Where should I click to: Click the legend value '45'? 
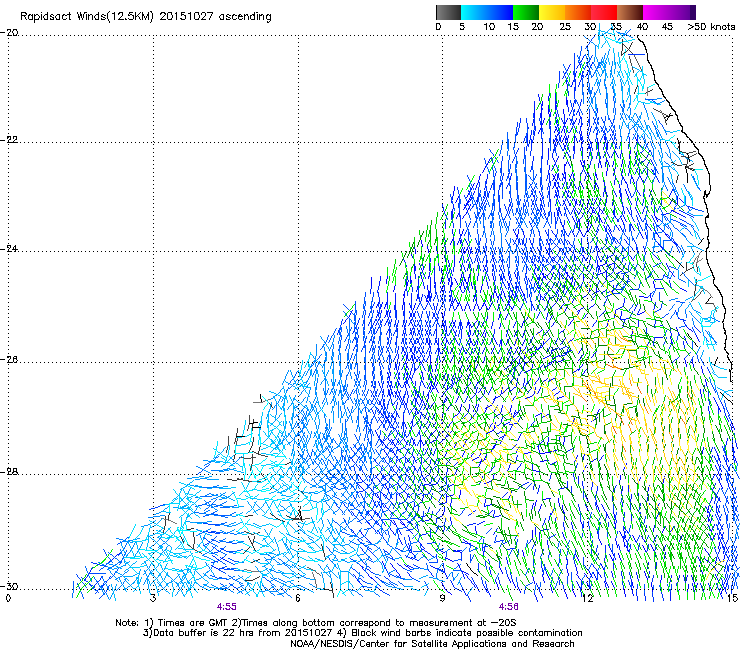pyautogui.click(x=667, y=27)
